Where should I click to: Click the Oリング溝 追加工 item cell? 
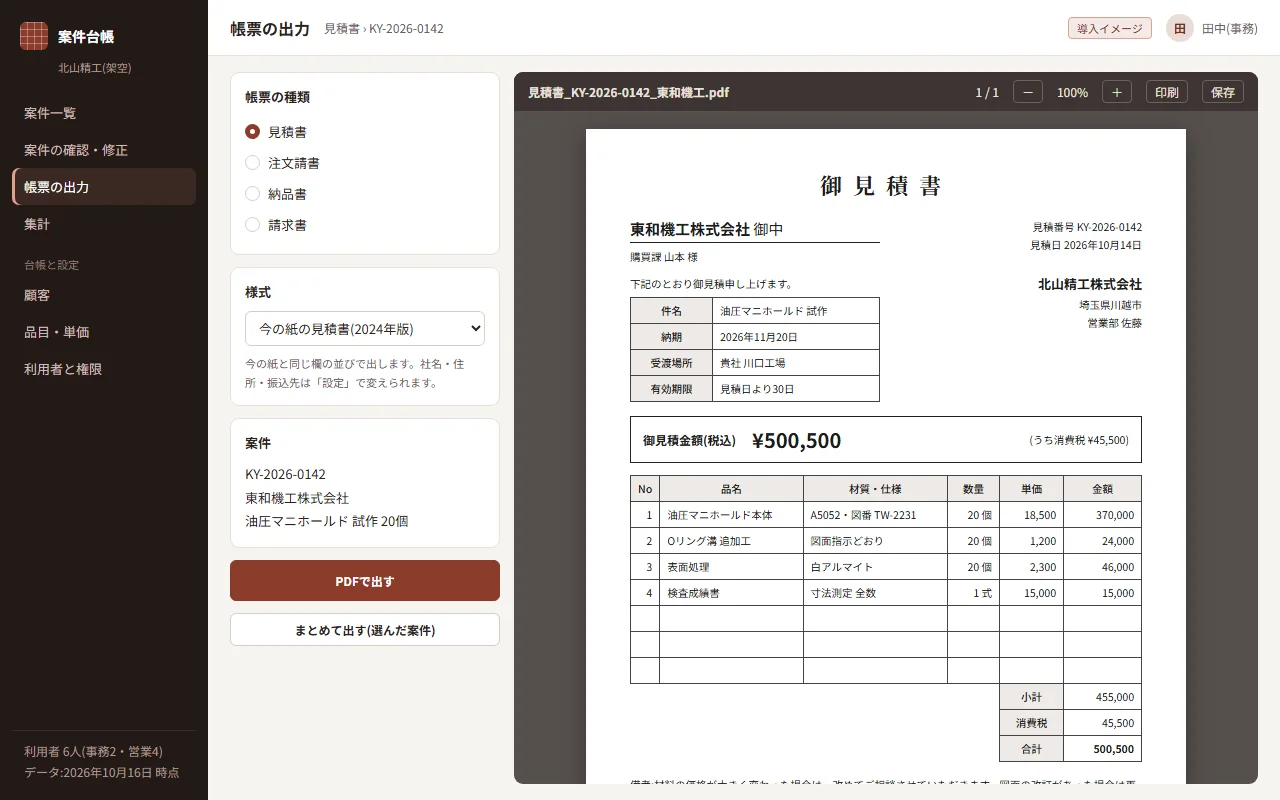coord(731,541)
